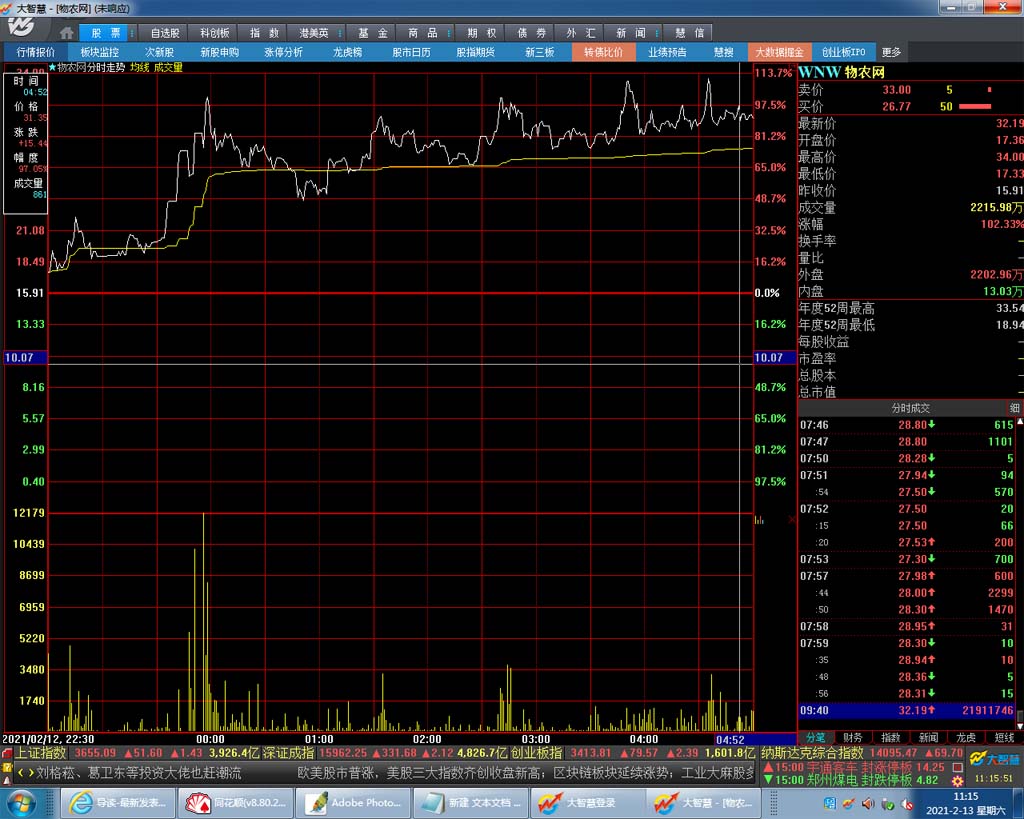The image size is (1024, 819).
Task: Select the 09:40 highlighted trade row
Action: pos(906,711)
